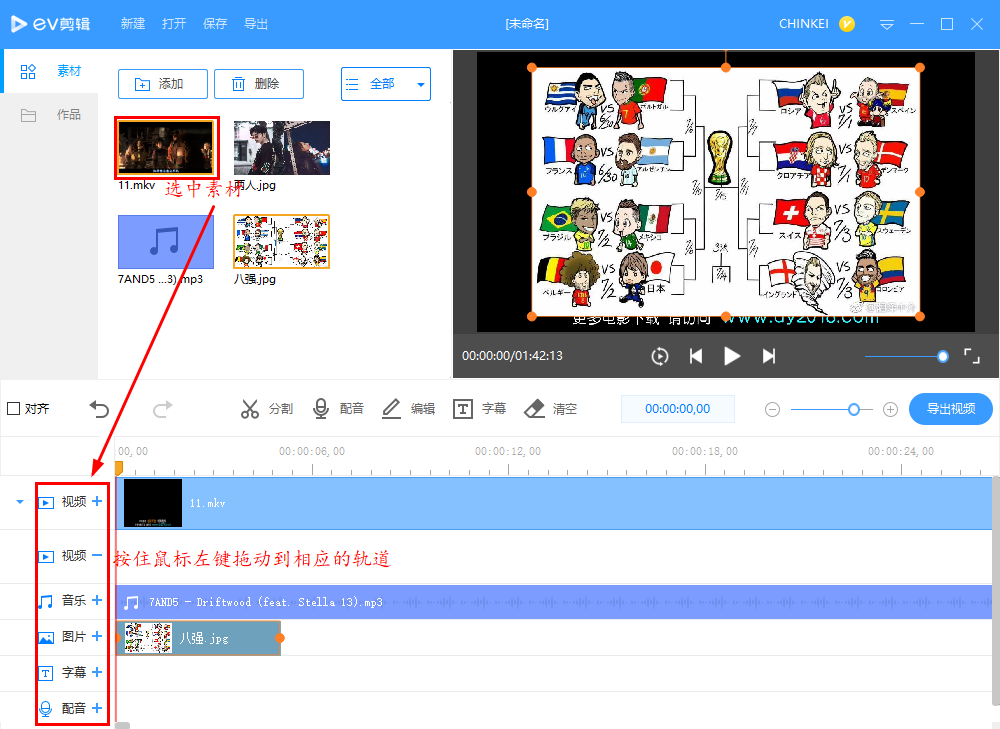Click the 保存 menu item

tap(215, 24)
